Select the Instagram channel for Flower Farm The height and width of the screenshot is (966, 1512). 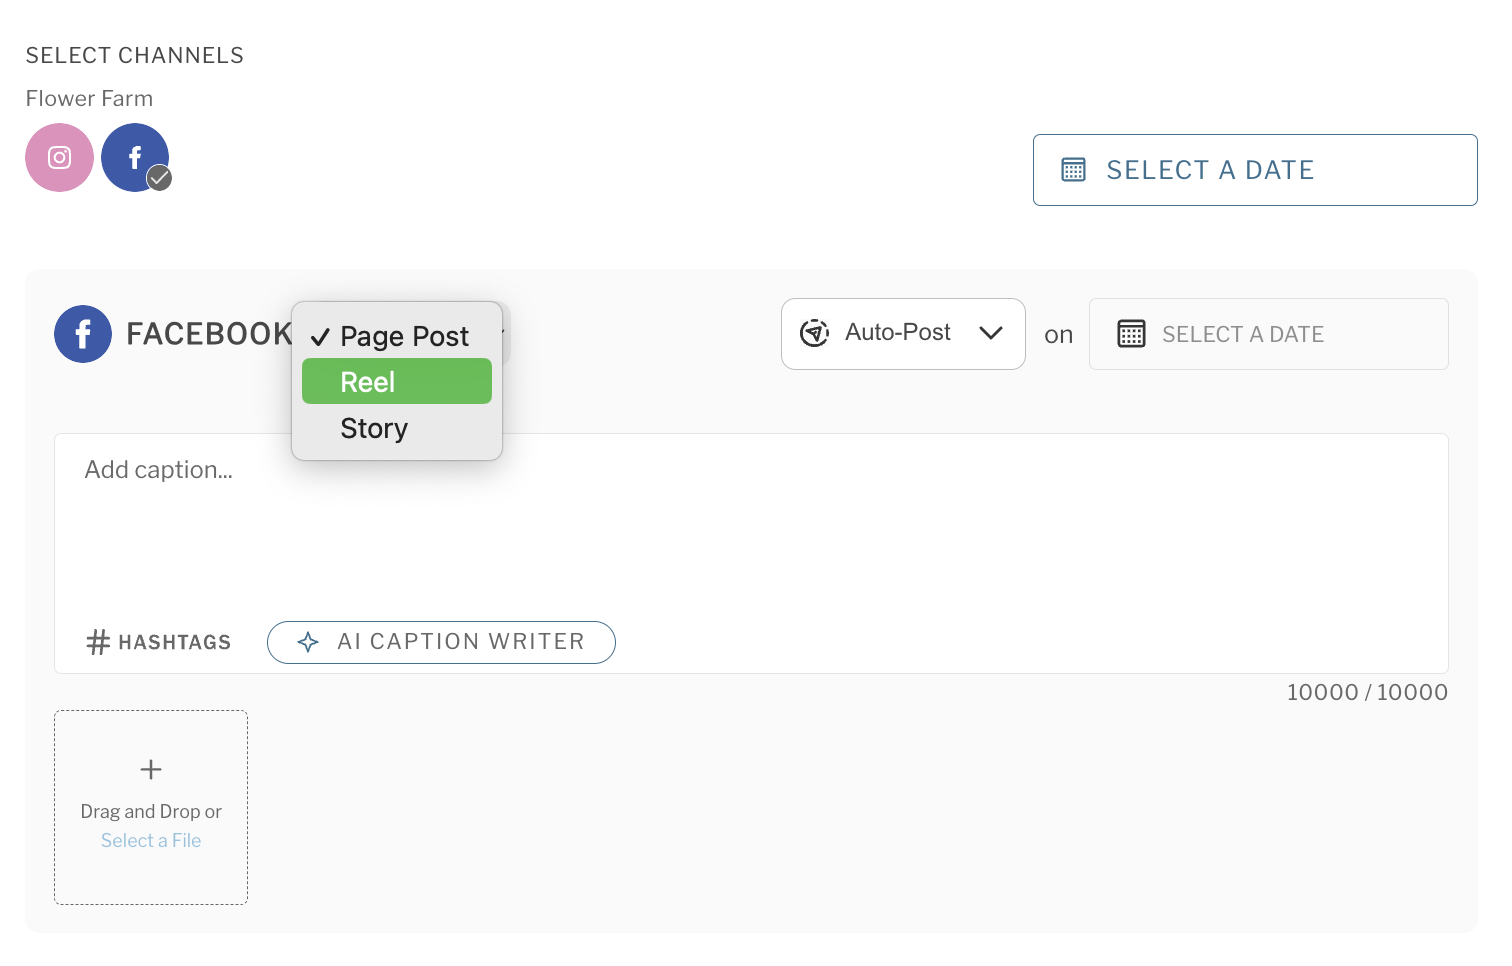click(59, 157)
